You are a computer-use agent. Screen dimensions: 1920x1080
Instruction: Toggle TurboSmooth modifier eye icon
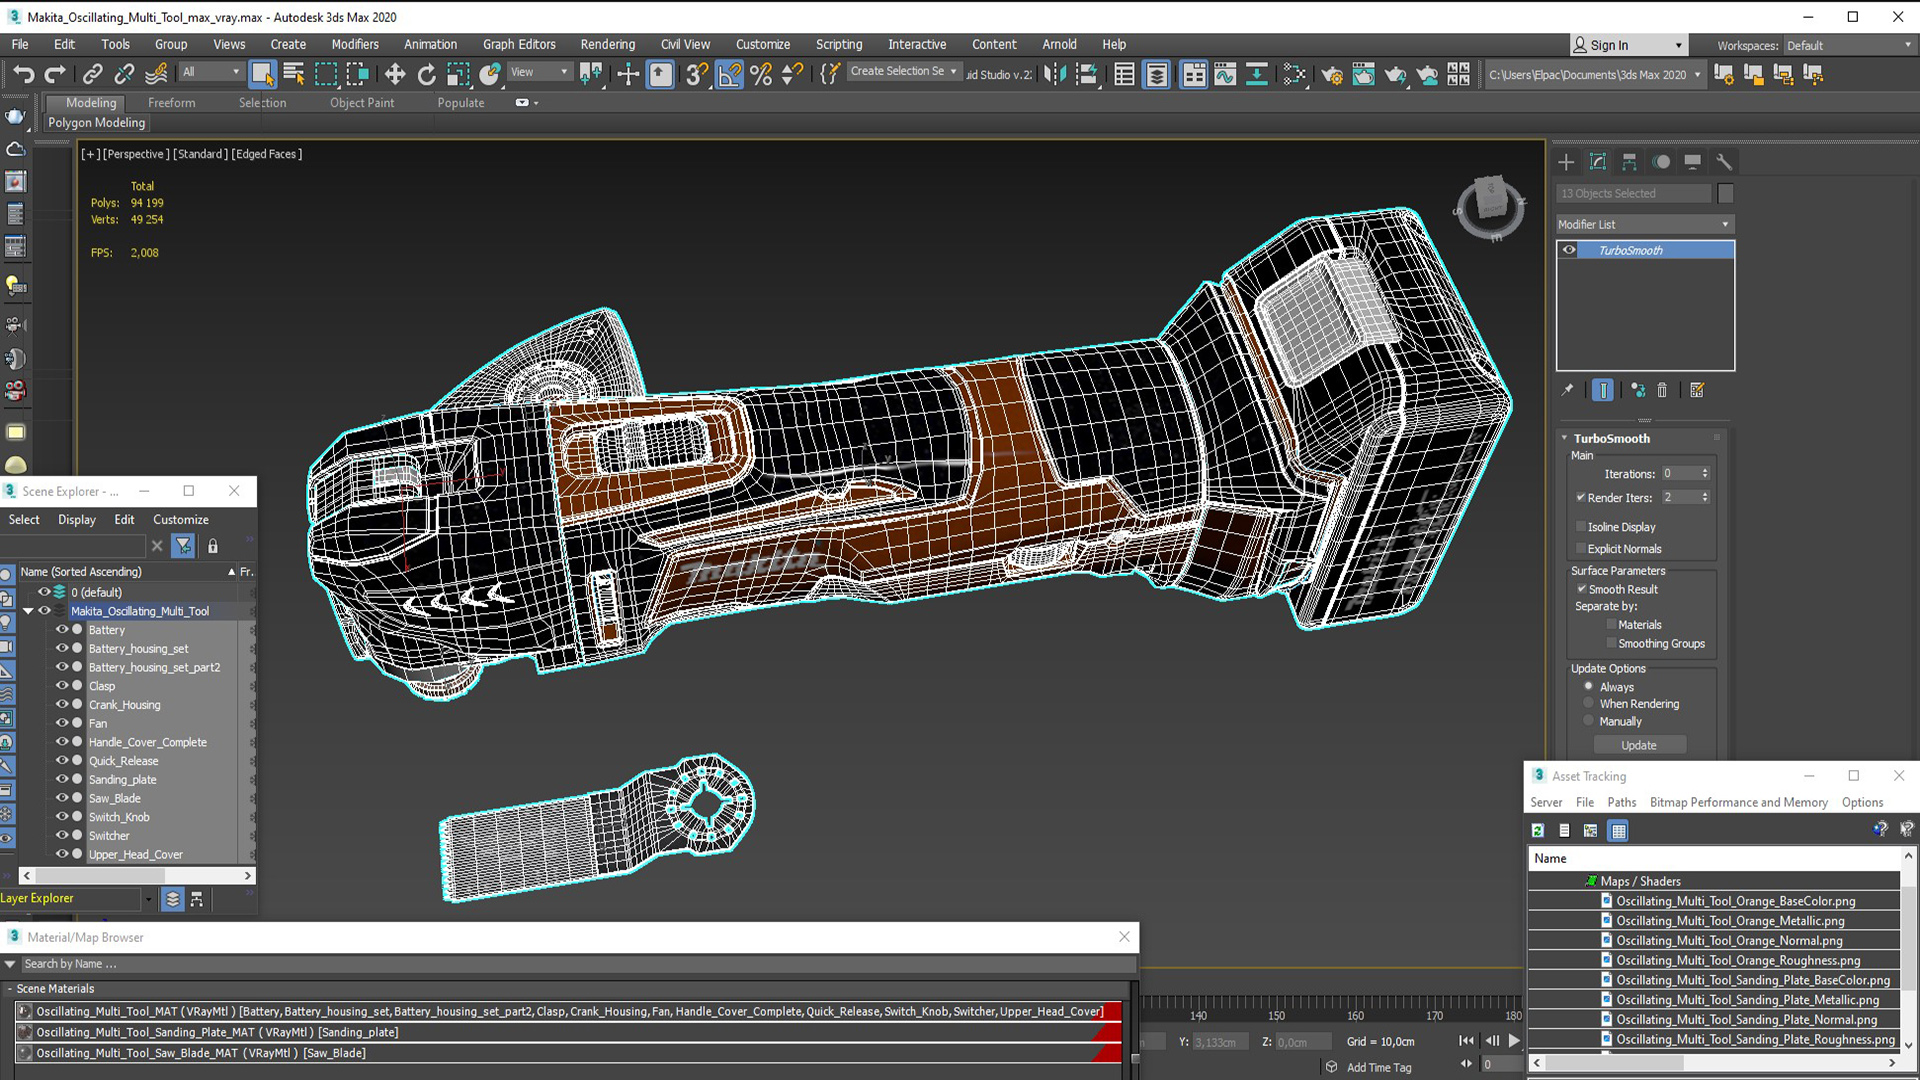coord(1569,250)
